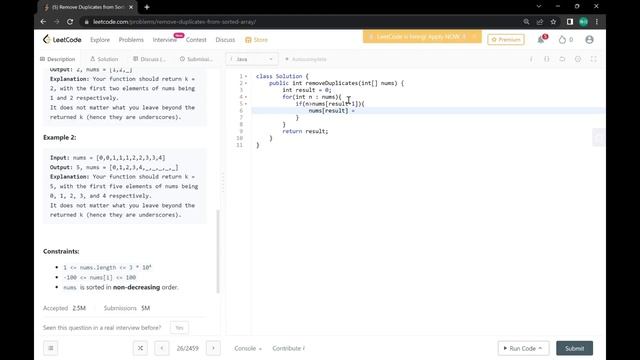The image size is (640, 360).
Task: Open the problem list icon
Action: click(51, 348)
